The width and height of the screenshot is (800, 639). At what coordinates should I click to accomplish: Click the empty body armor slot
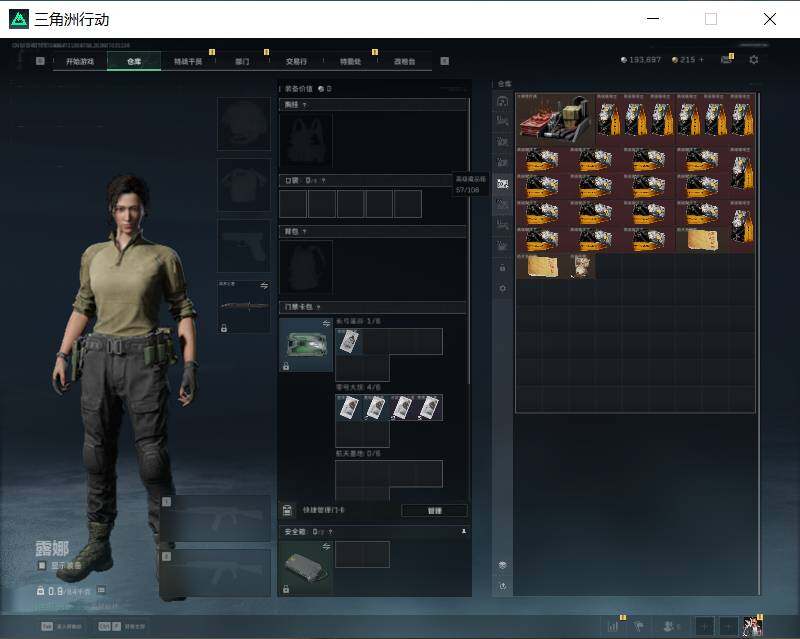point(244,185)
